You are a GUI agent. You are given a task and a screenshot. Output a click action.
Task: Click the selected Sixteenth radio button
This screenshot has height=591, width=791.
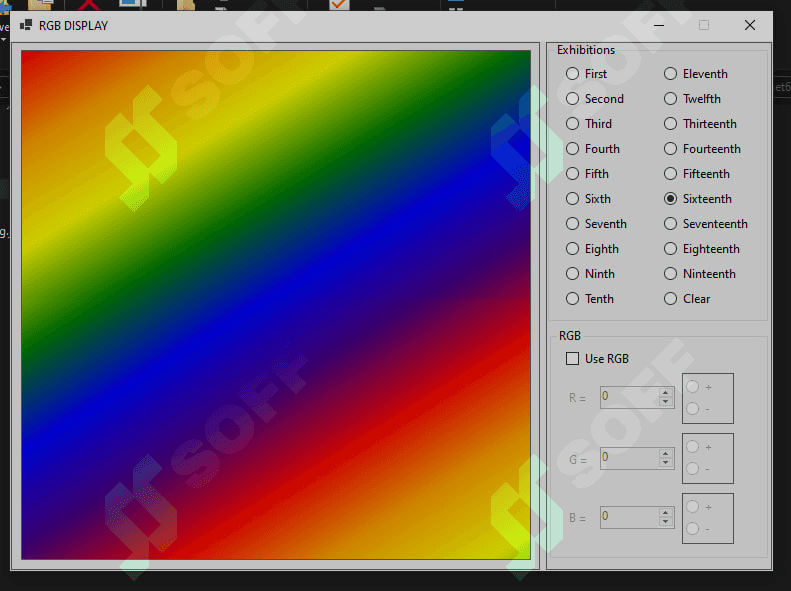click(x=670, y=199)
